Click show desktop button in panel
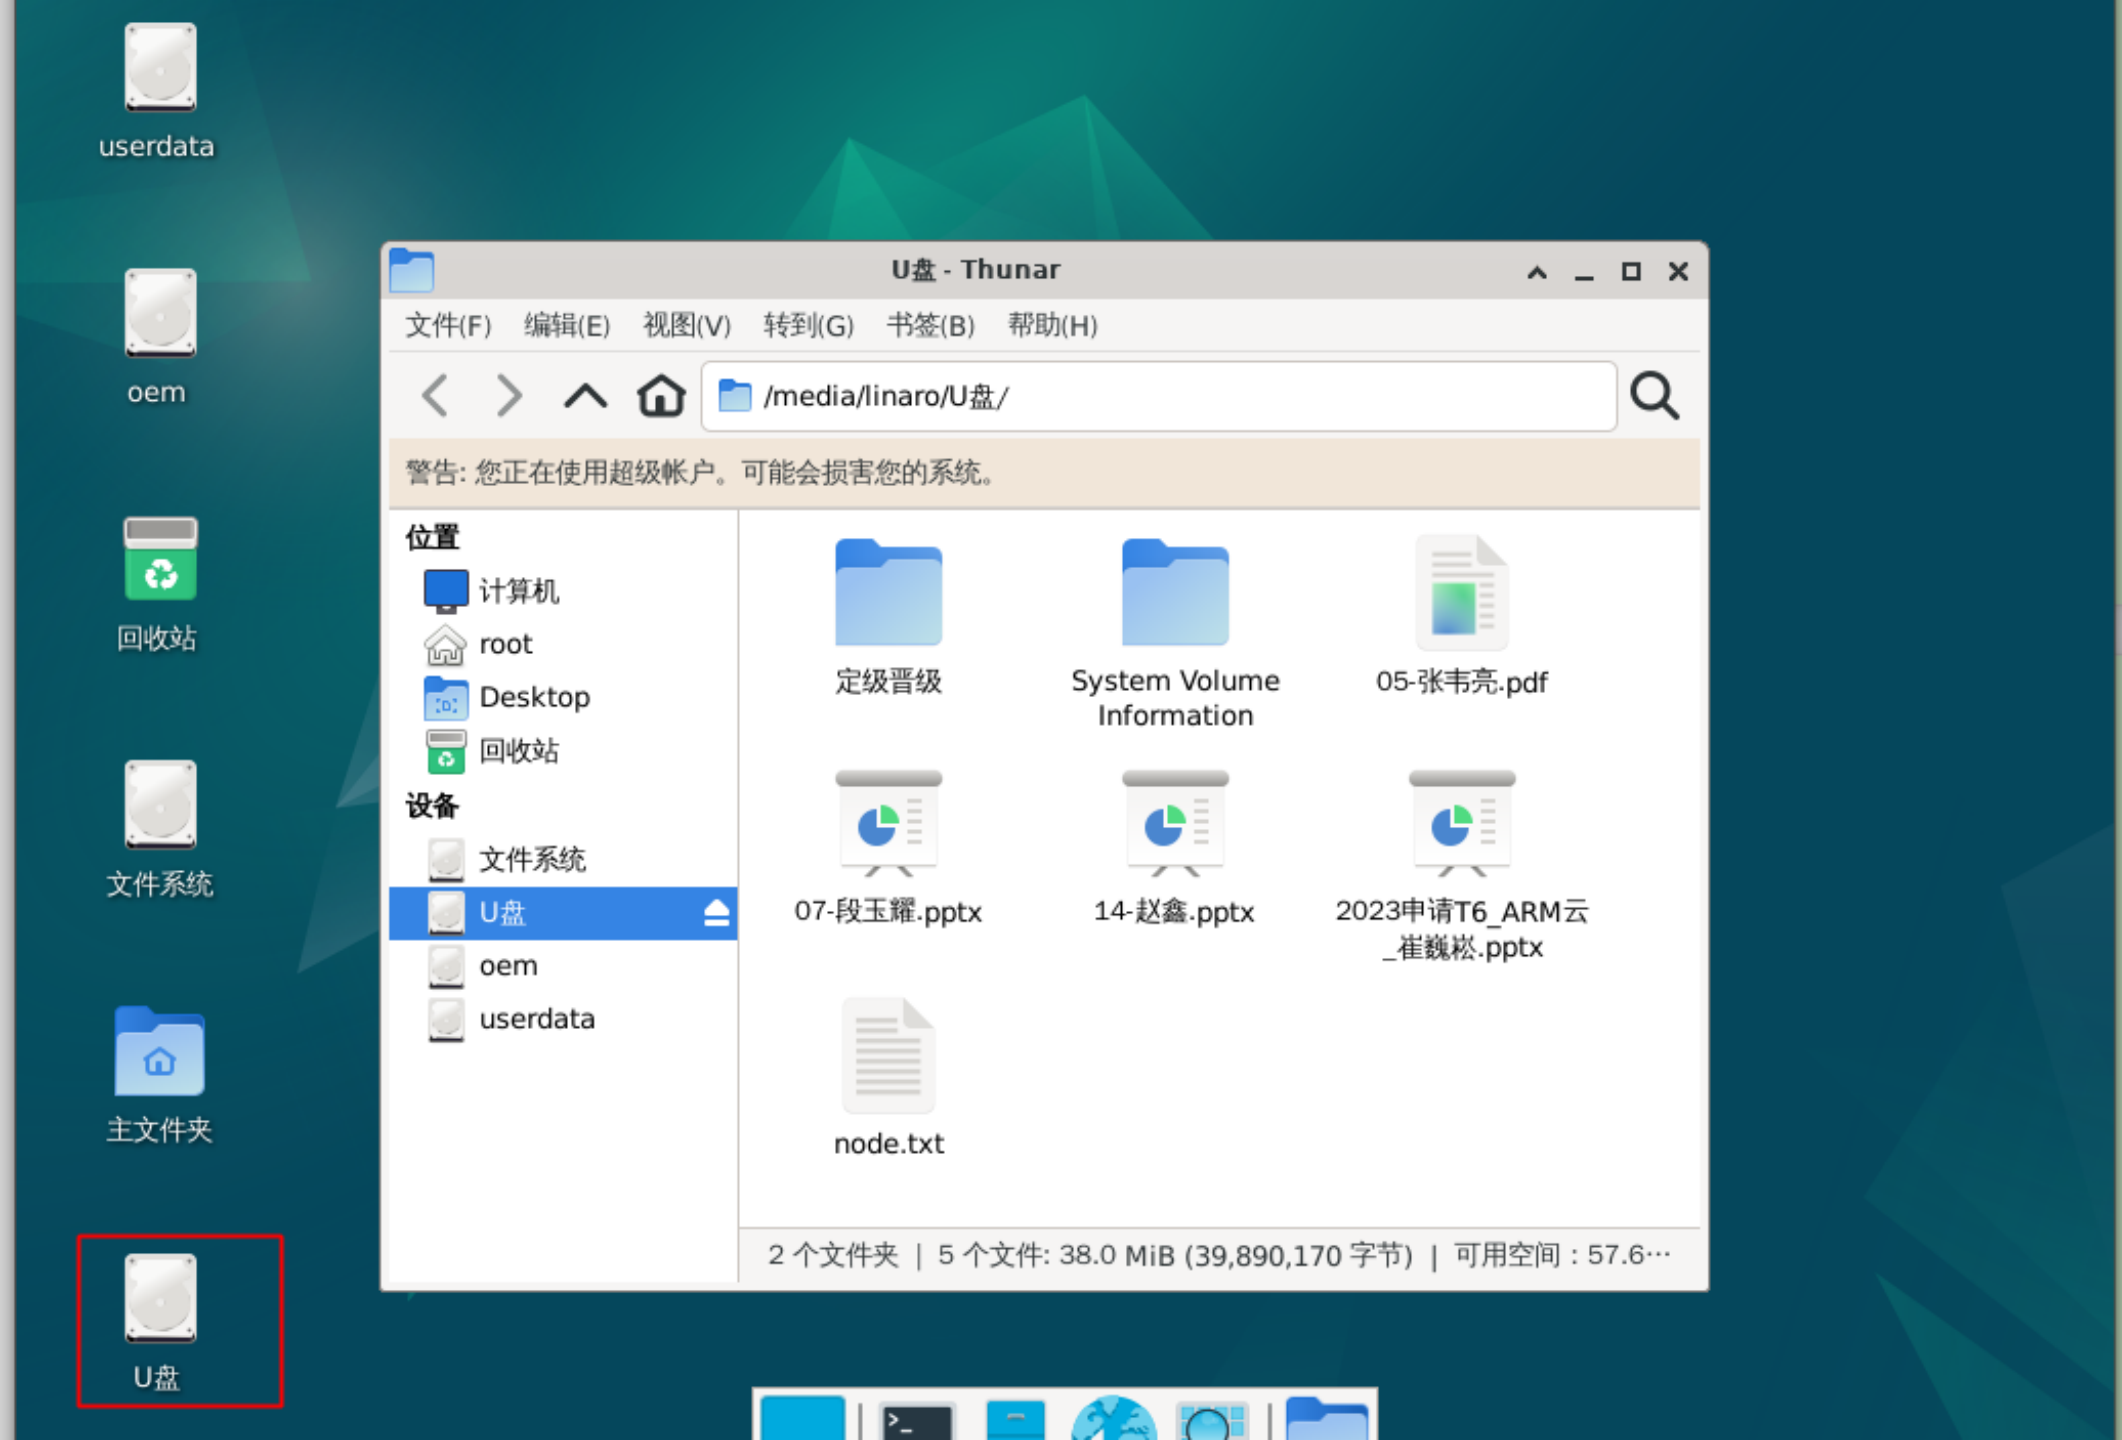The height and width of the screenshot is (1440, 2122). point(802,1420)
